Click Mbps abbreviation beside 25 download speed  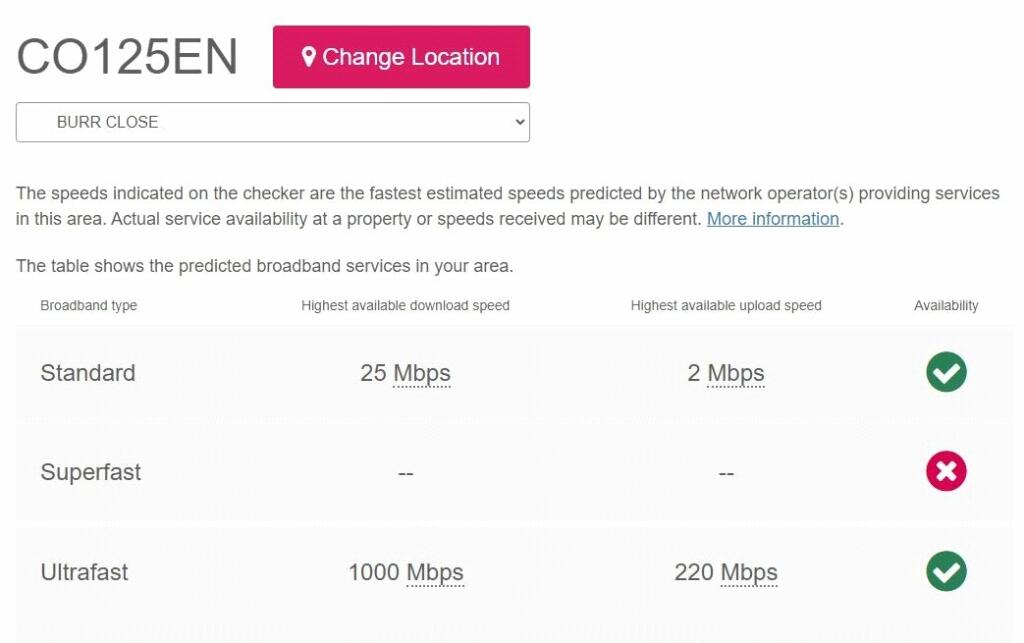pos(422,373)
